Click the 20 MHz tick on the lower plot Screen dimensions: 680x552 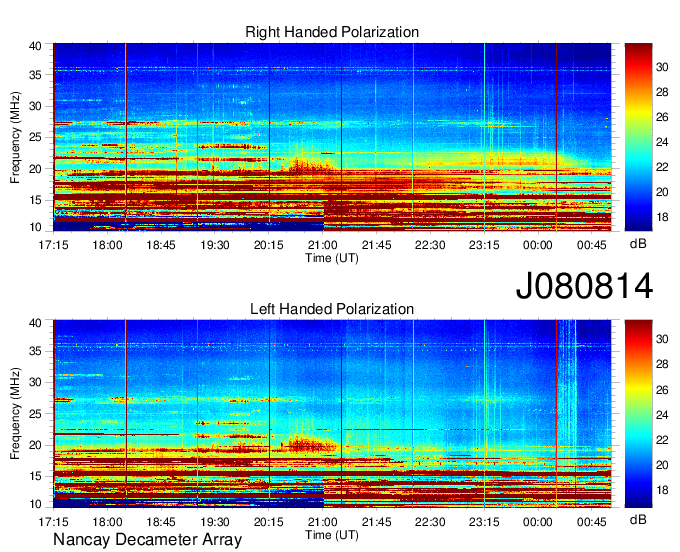coord(36,445)
